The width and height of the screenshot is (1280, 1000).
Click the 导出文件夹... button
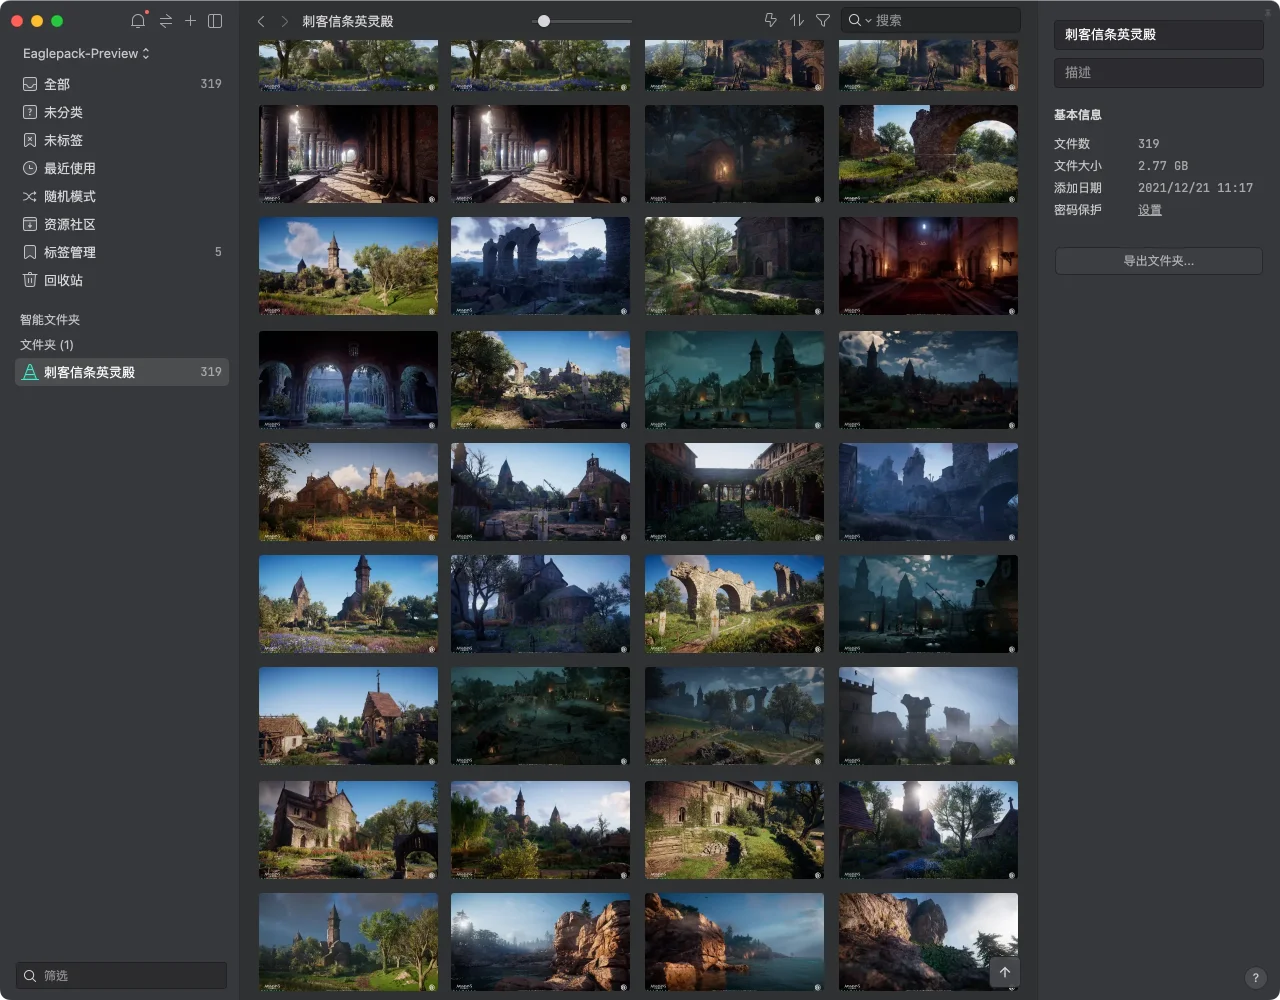tap(1159, 261)
